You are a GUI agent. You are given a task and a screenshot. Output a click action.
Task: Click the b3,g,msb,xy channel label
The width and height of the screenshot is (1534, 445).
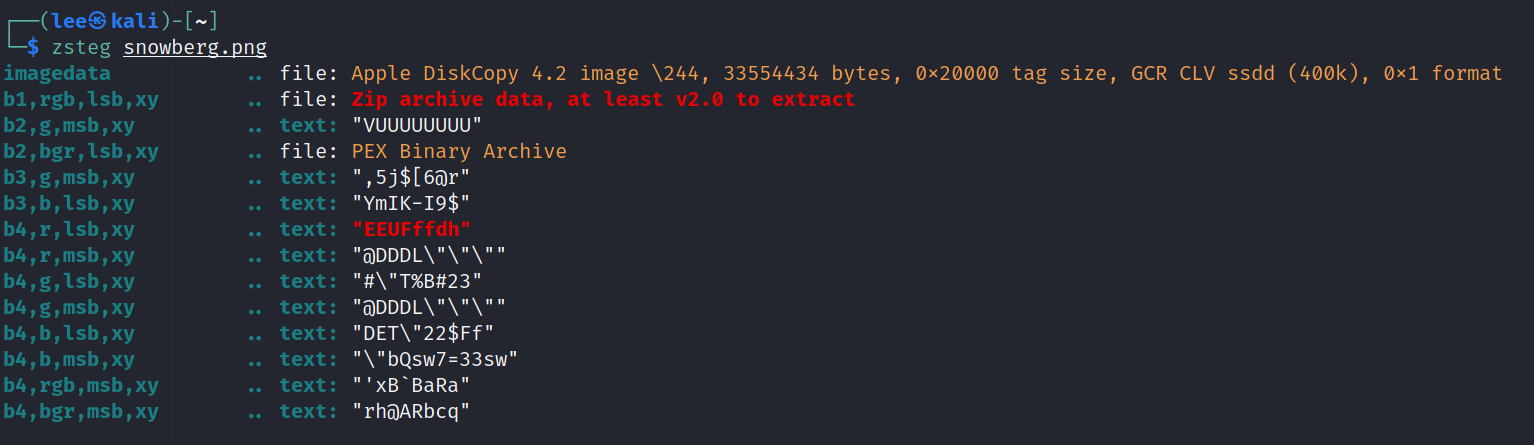(69, 177)
